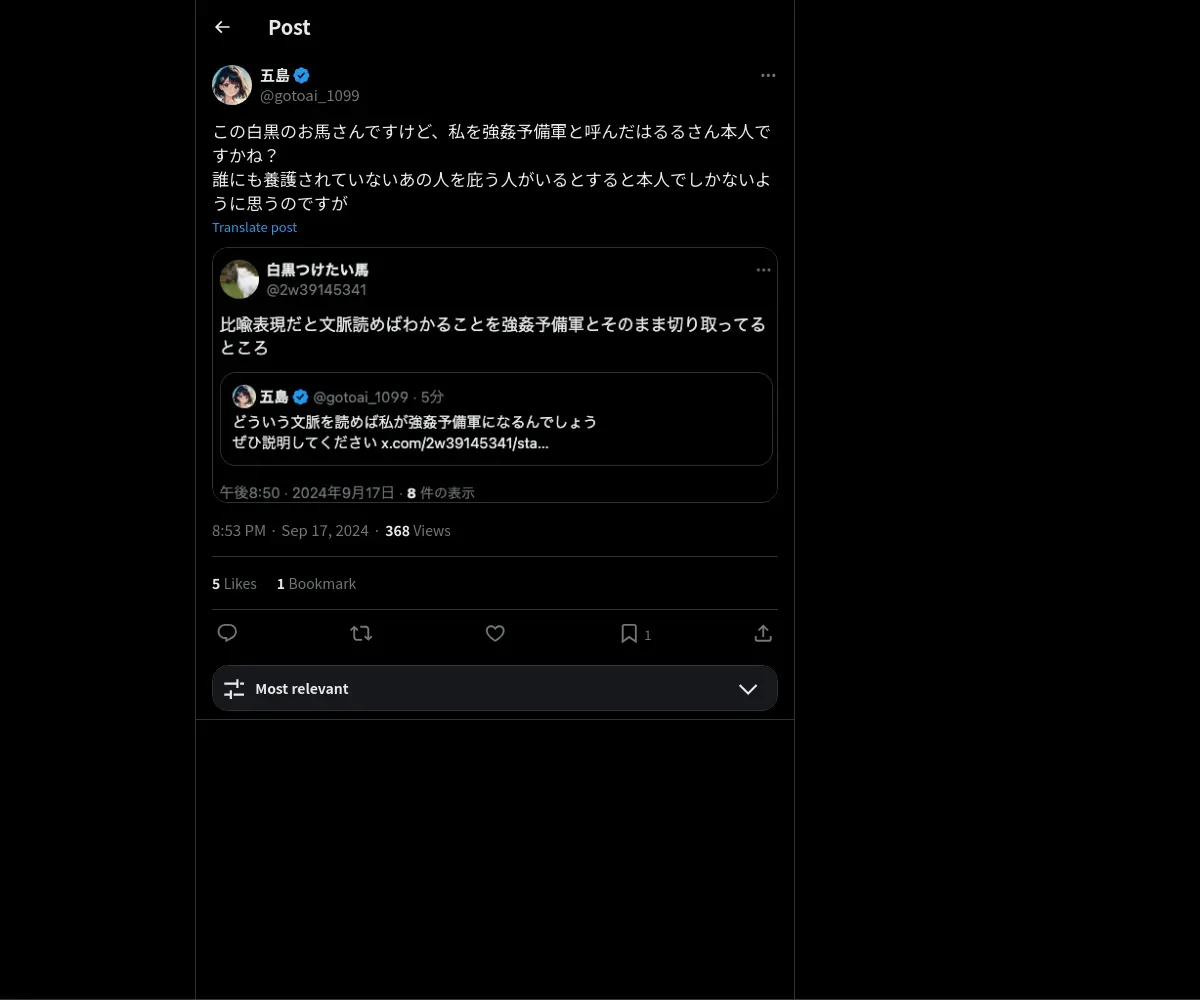Open the Most relevant replies dropdown
Viewport: 1200px width, 1000px height.
tap(495, 688)
